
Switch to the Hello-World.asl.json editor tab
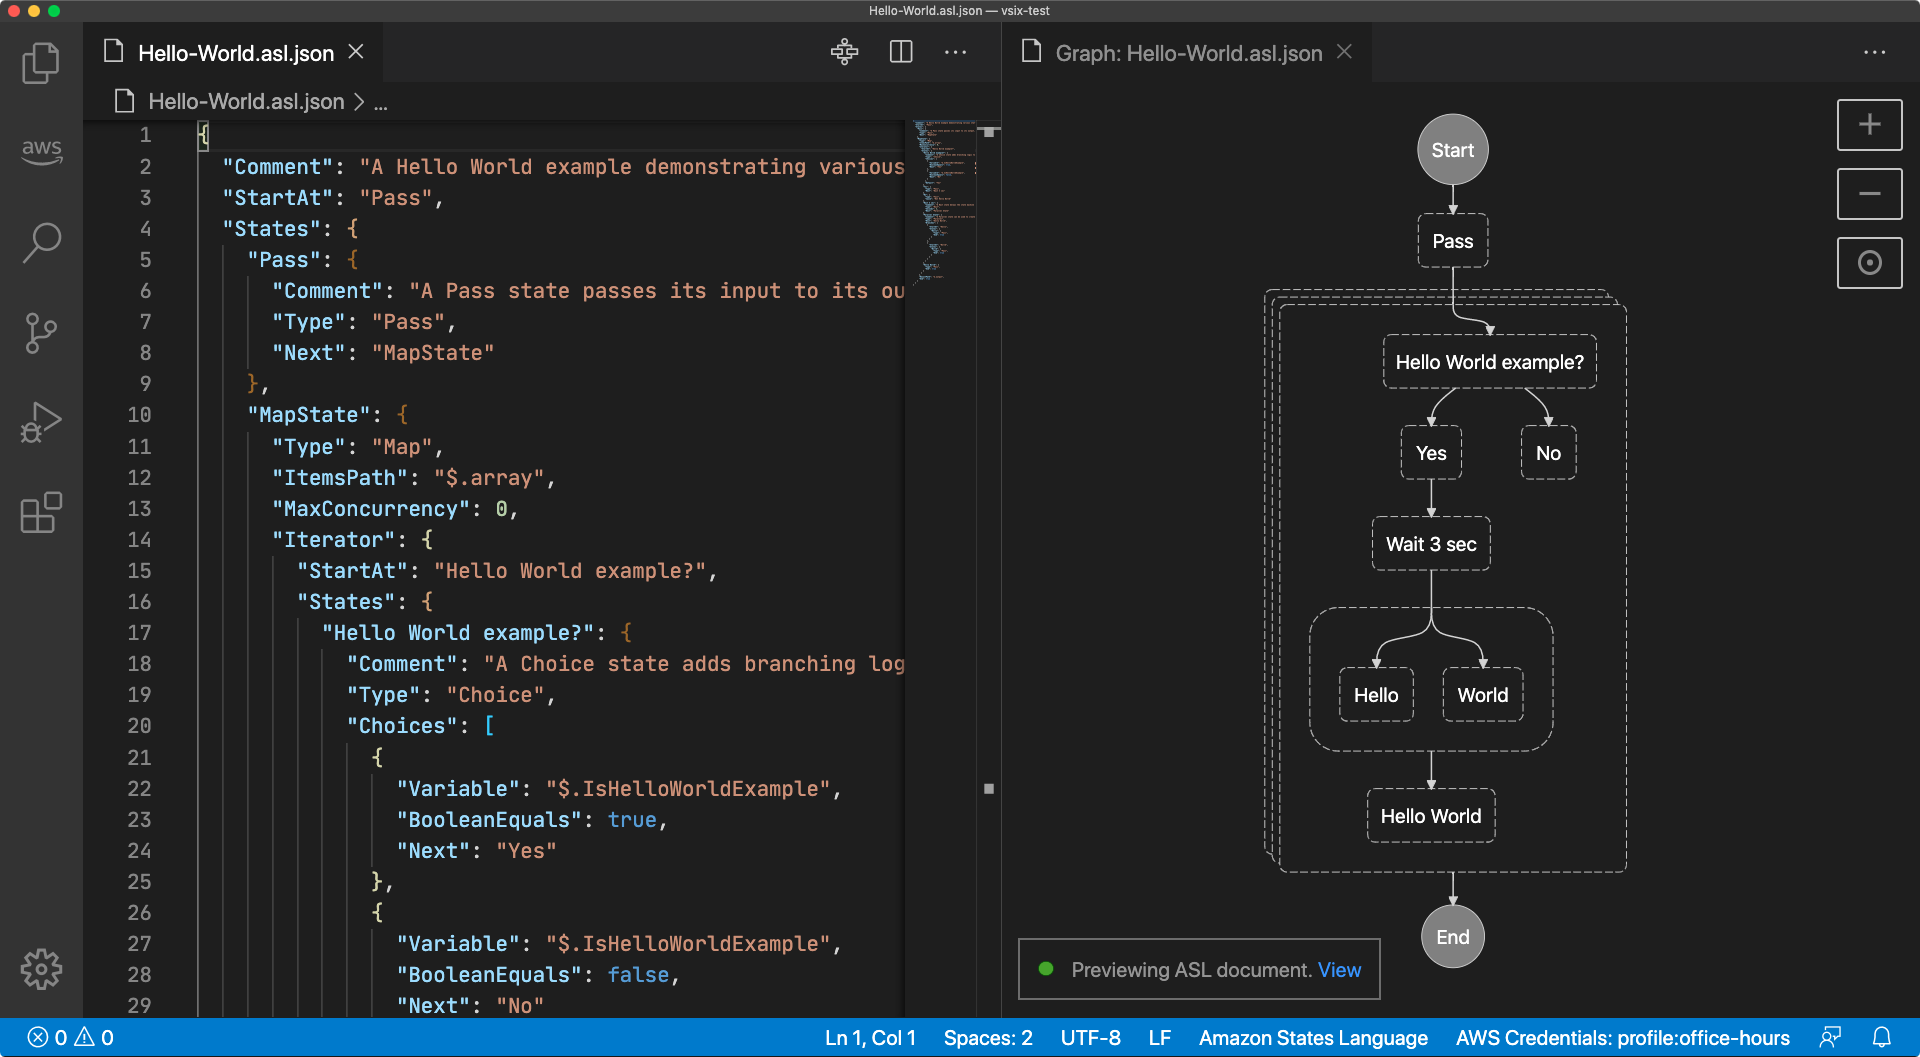click(235, 53)
